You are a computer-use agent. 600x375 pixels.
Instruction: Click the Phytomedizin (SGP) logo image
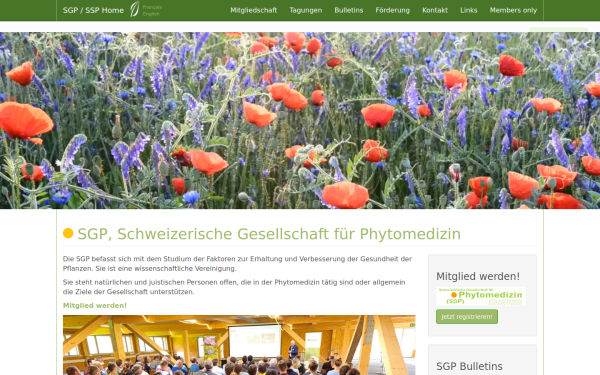point(481,296)
